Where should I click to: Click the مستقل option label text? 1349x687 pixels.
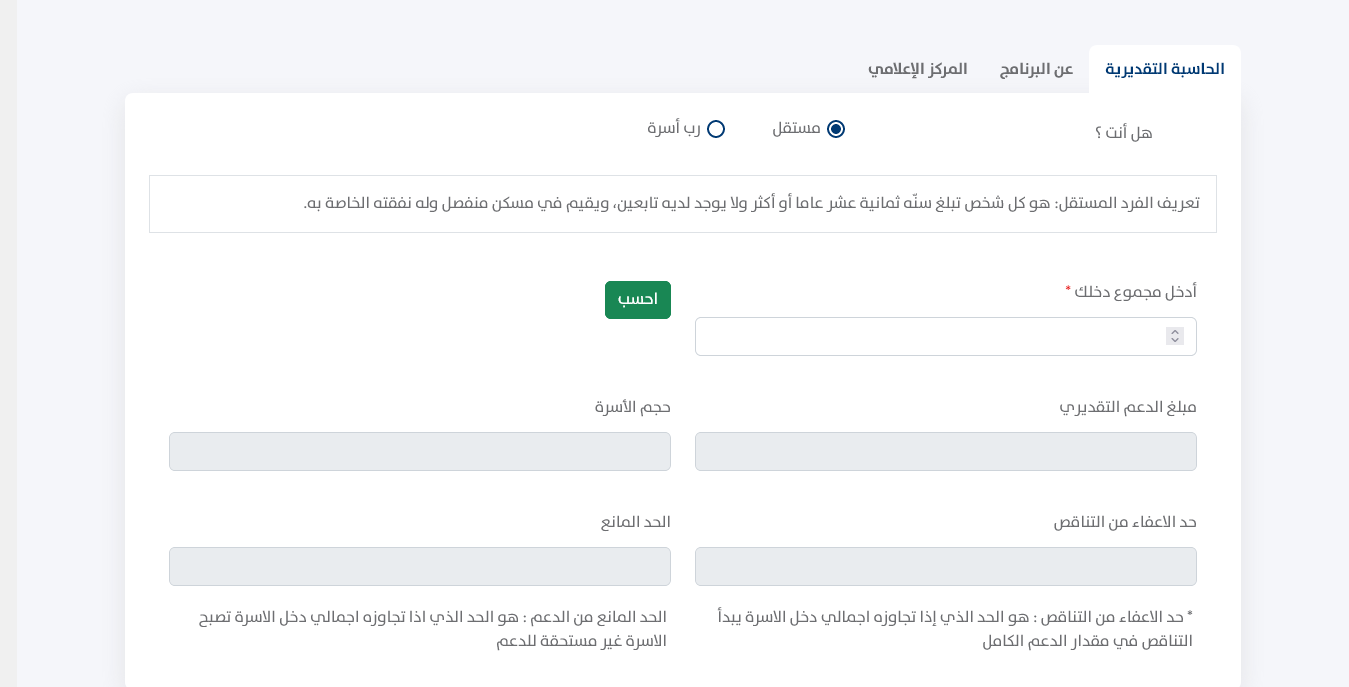point(796,128)
